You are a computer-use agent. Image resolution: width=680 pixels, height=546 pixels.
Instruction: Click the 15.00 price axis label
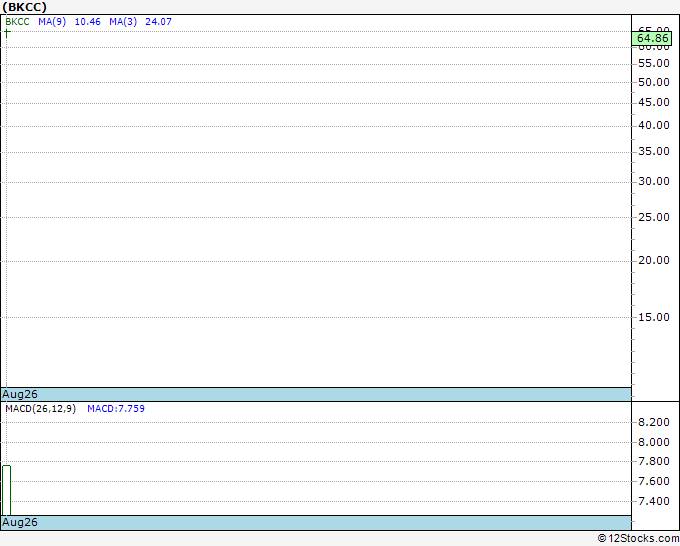pos(654,317)
